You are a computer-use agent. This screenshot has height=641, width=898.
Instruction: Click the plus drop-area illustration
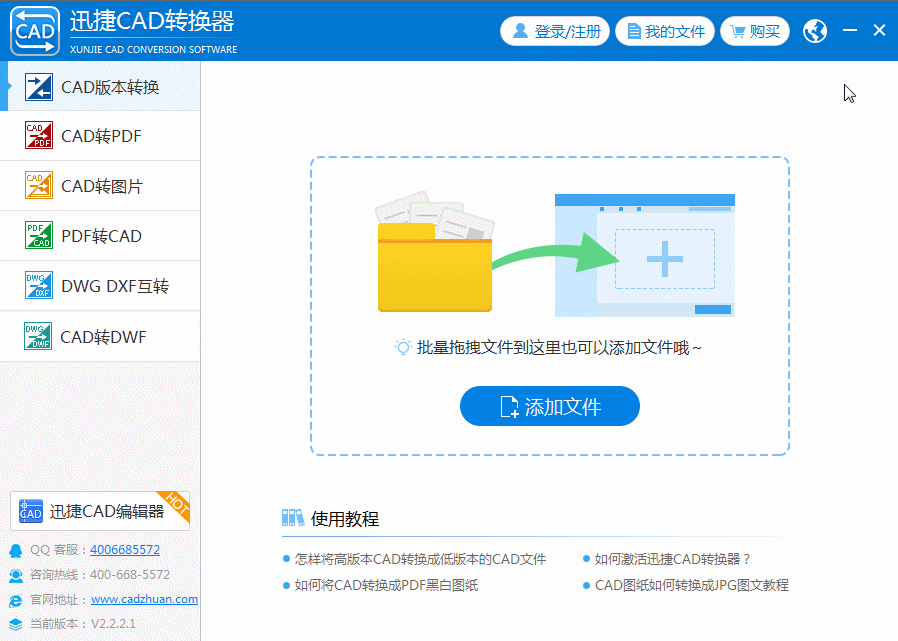664,259
